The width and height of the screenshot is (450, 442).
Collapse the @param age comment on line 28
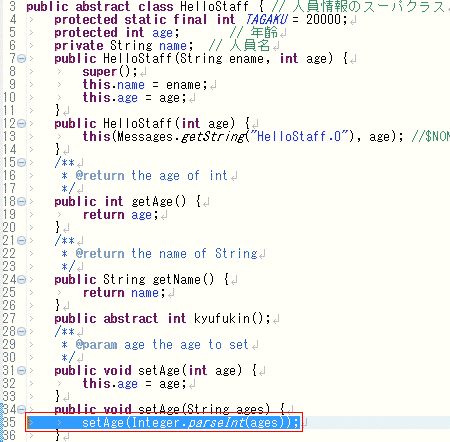(21, 332)
